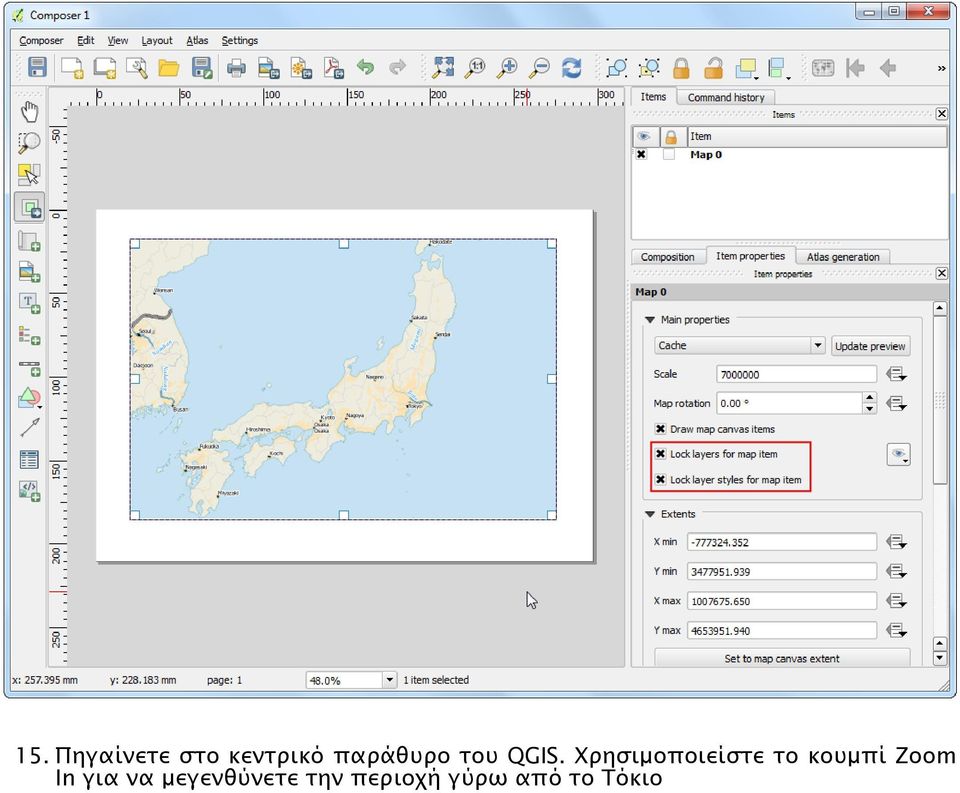
Task: Click the Duplicate composer icon
Action: [x=105, y=67]
